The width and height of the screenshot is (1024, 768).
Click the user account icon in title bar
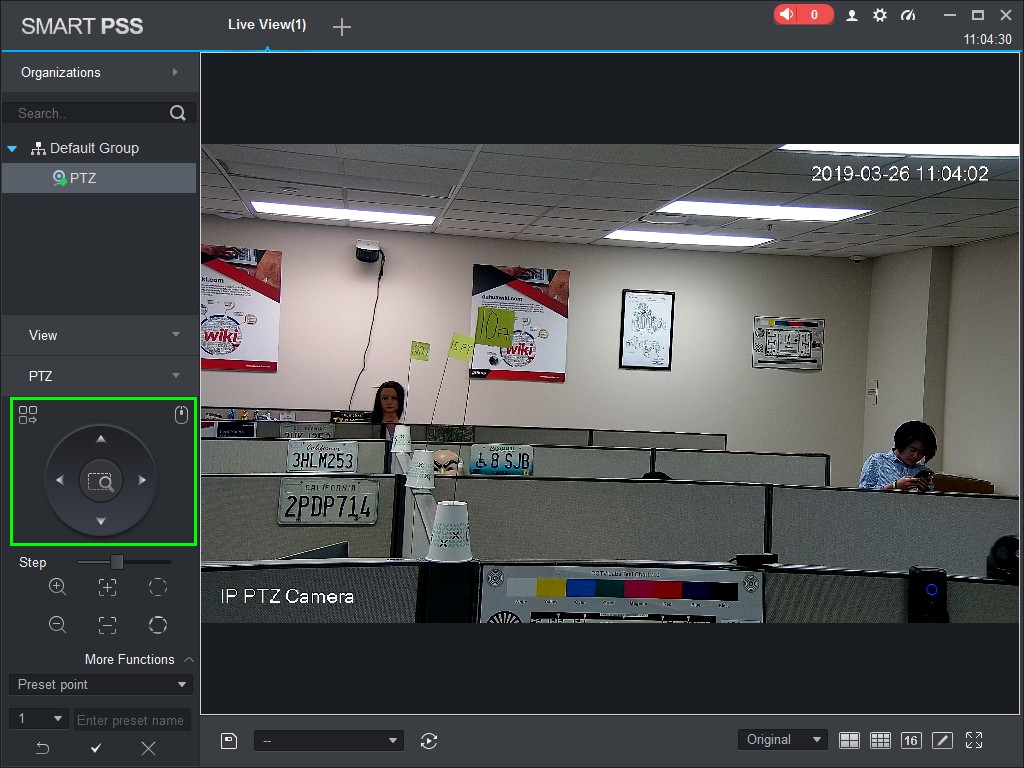coord(852,15)
